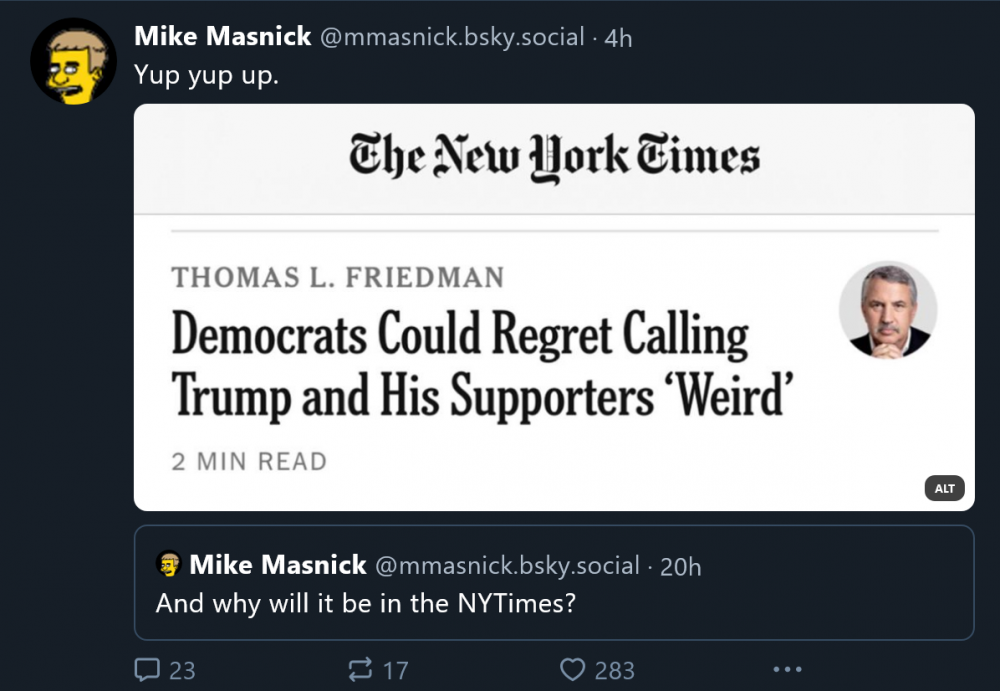The height and width of the screenshot is (691, 1000).
Task: Click the 17 reposts count
Action: click(395, 670)
